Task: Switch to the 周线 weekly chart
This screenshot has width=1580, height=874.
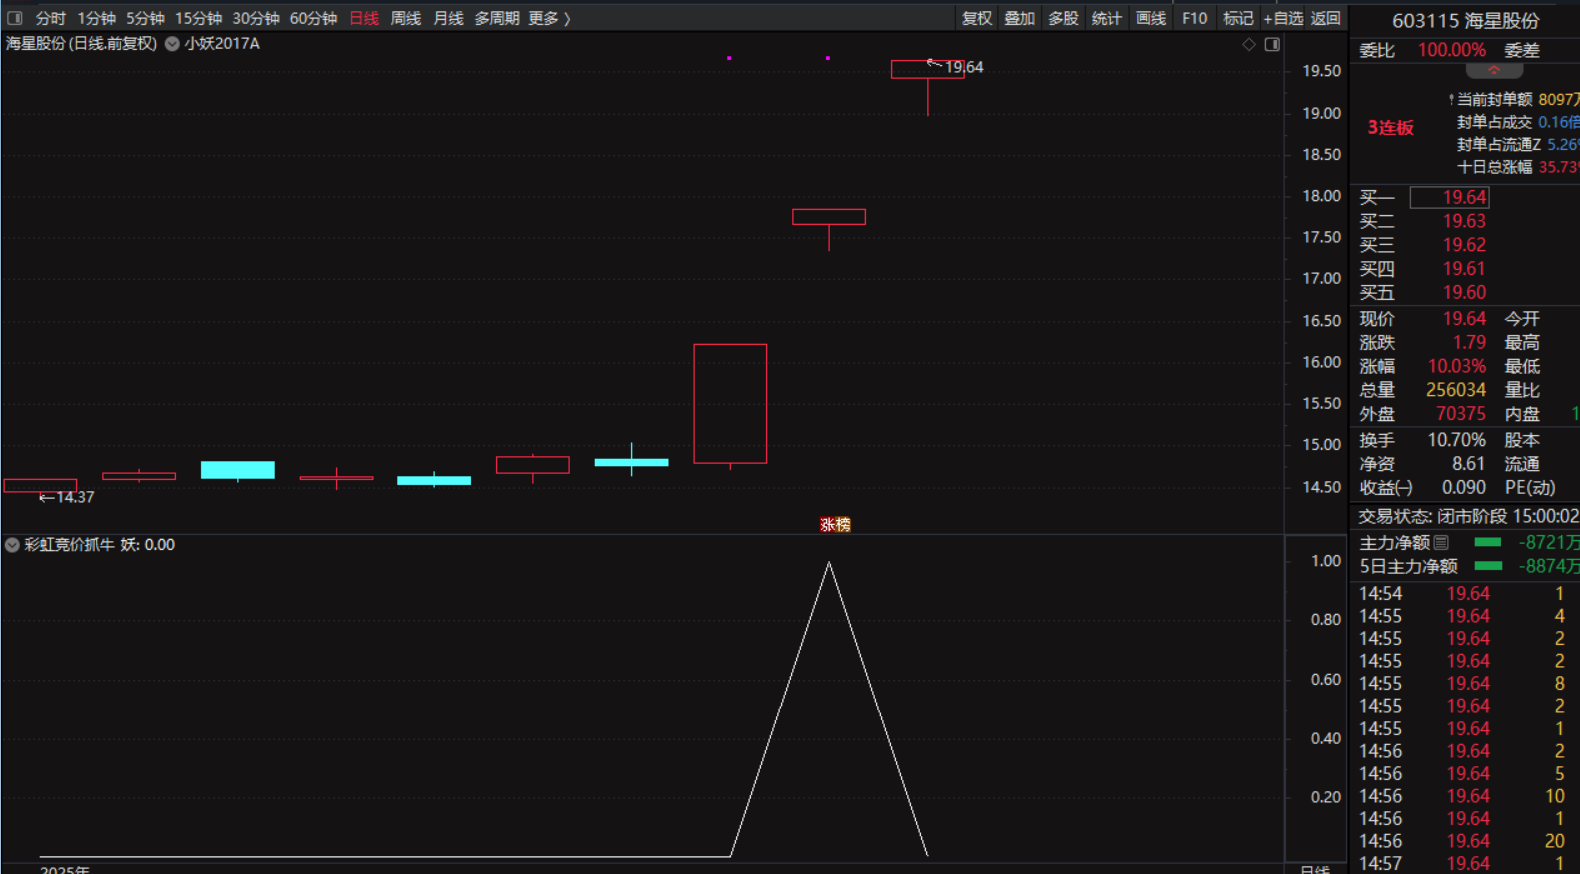Action: (406, 18)
